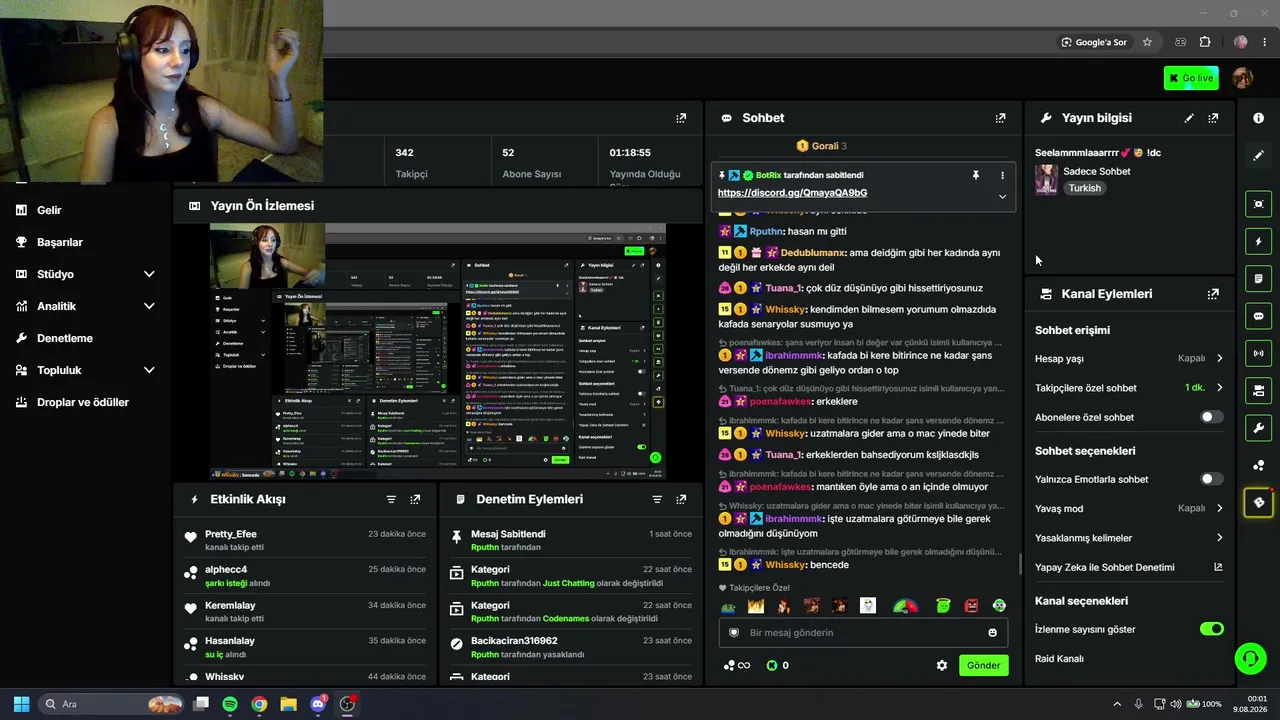The height and width of the screenshot is (720, 1280).
Task: Open pinned message three-dot menu
Action: 1002,175
